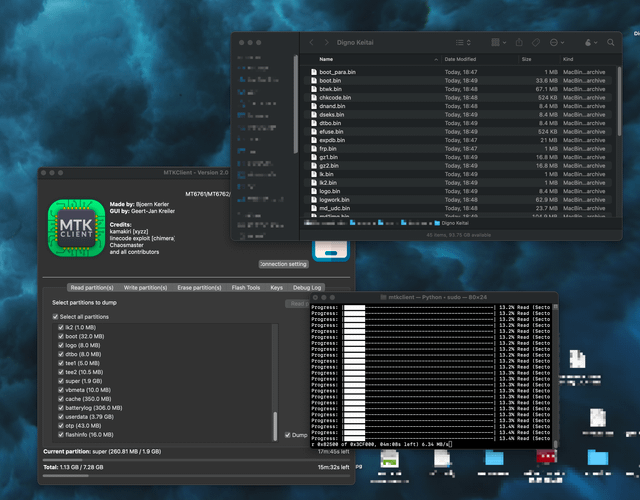
Task: Open the Debug Log tab
Action: 307,288
